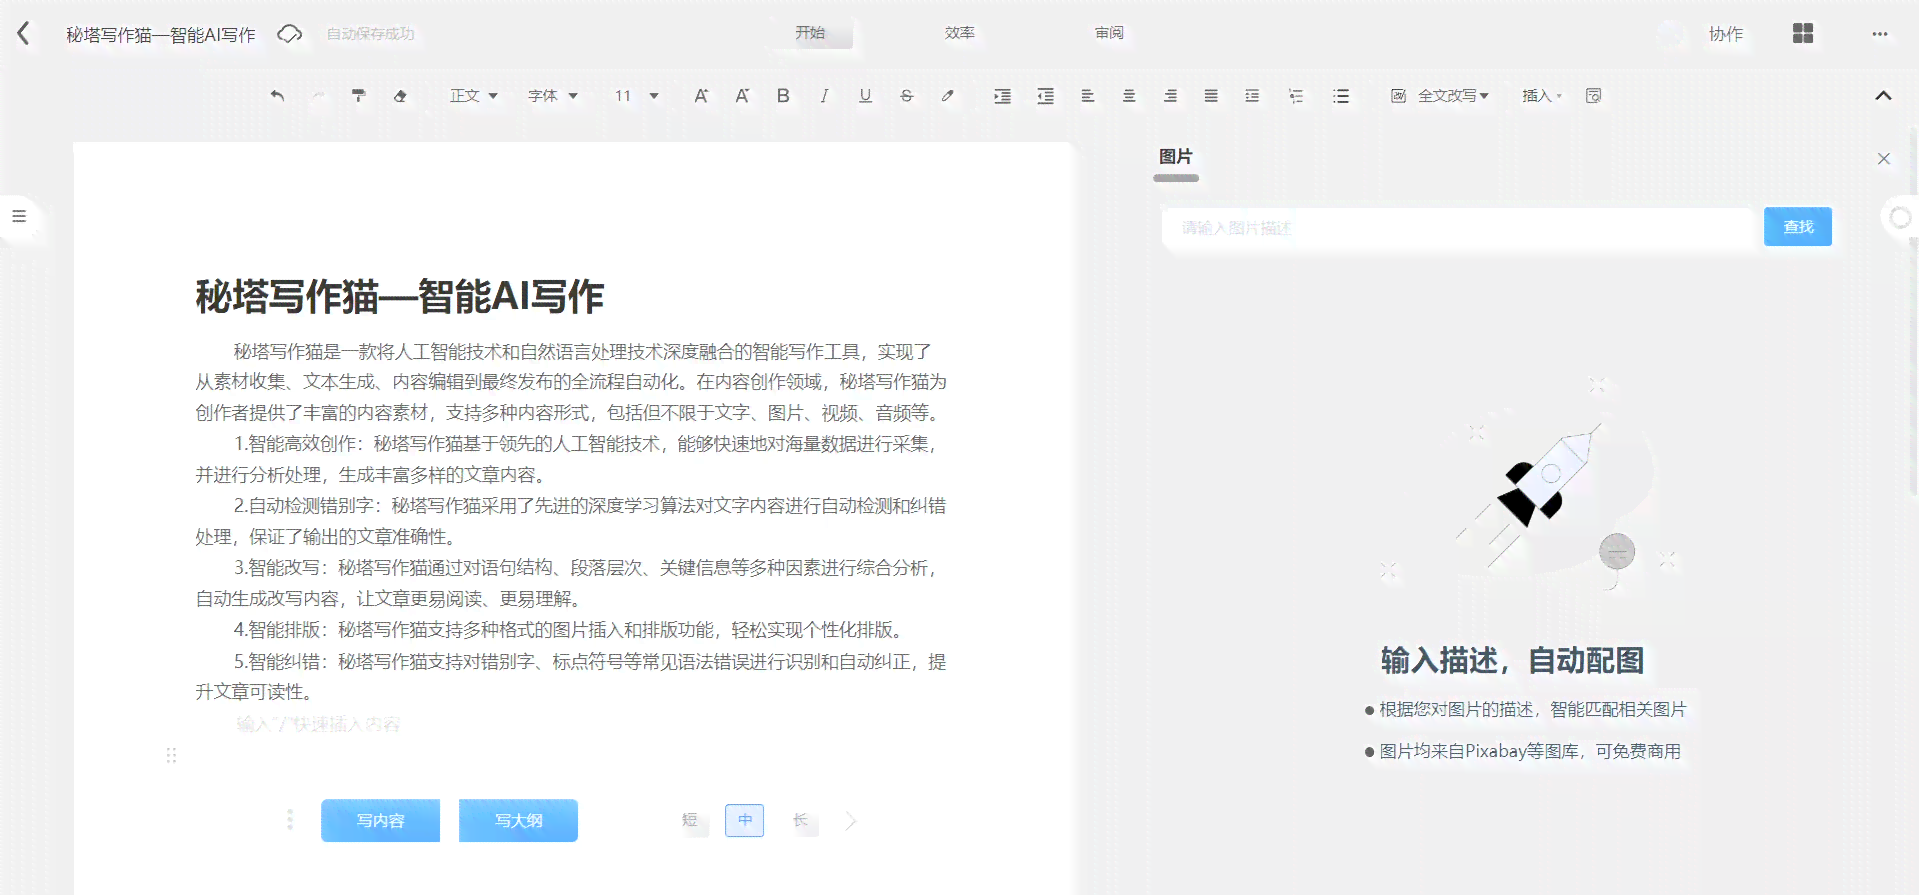The image size is (1919, 895).
Task: Open the paragraph style 正文 dropdown
Action: (474, 96)
